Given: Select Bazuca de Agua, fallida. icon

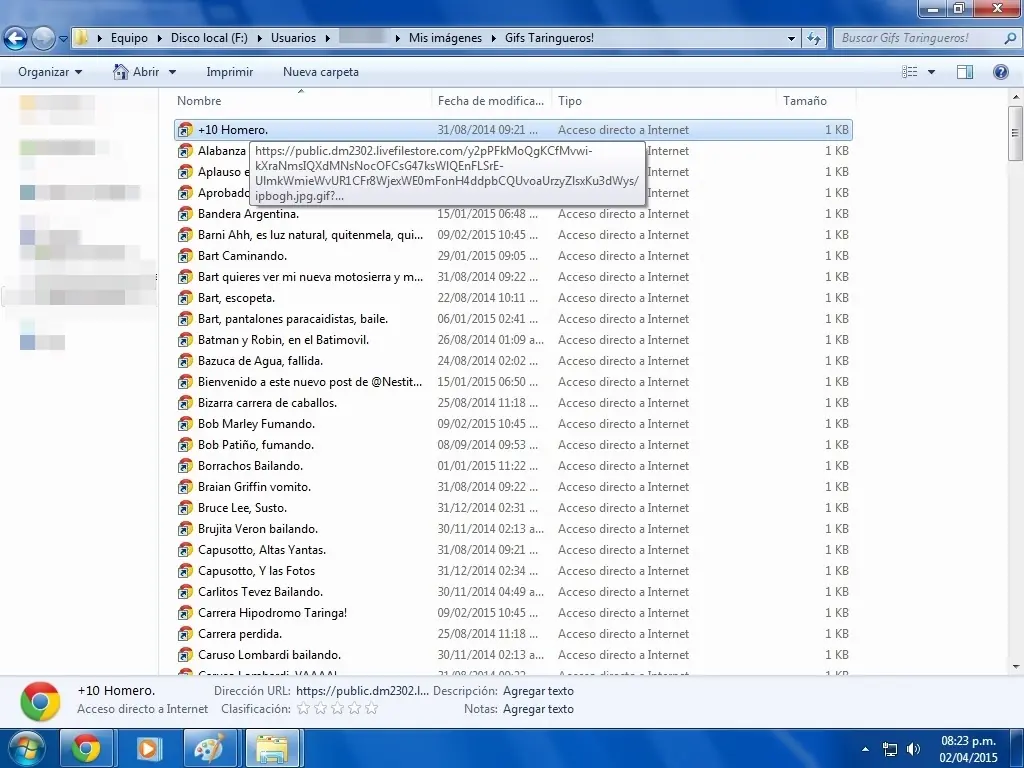Looking at the screenshot, I should 185,361.
